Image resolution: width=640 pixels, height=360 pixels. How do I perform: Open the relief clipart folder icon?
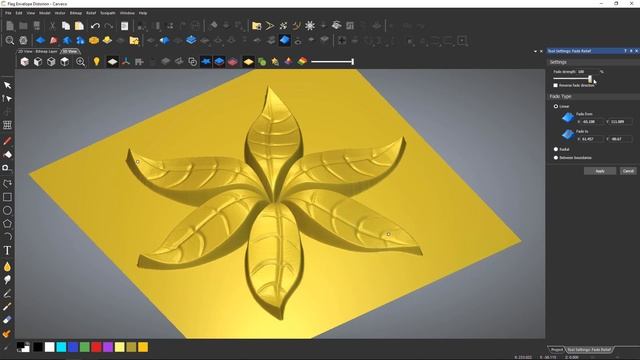click(134, 40)
